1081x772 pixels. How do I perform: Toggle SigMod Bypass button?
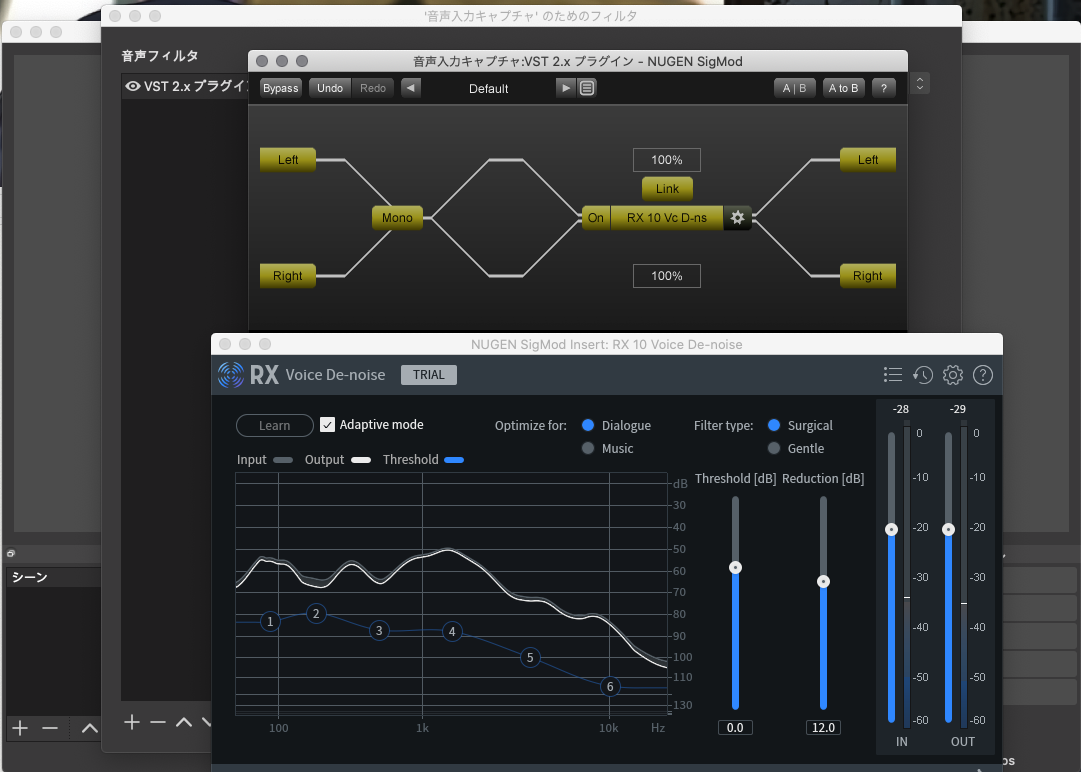(x=281, y=88)
